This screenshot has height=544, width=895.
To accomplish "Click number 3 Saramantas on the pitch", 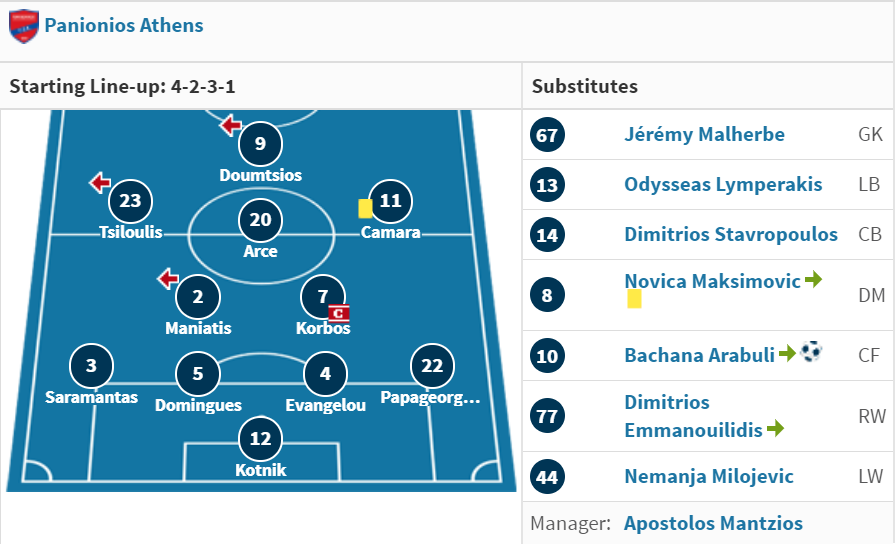I will coord(91,365).
